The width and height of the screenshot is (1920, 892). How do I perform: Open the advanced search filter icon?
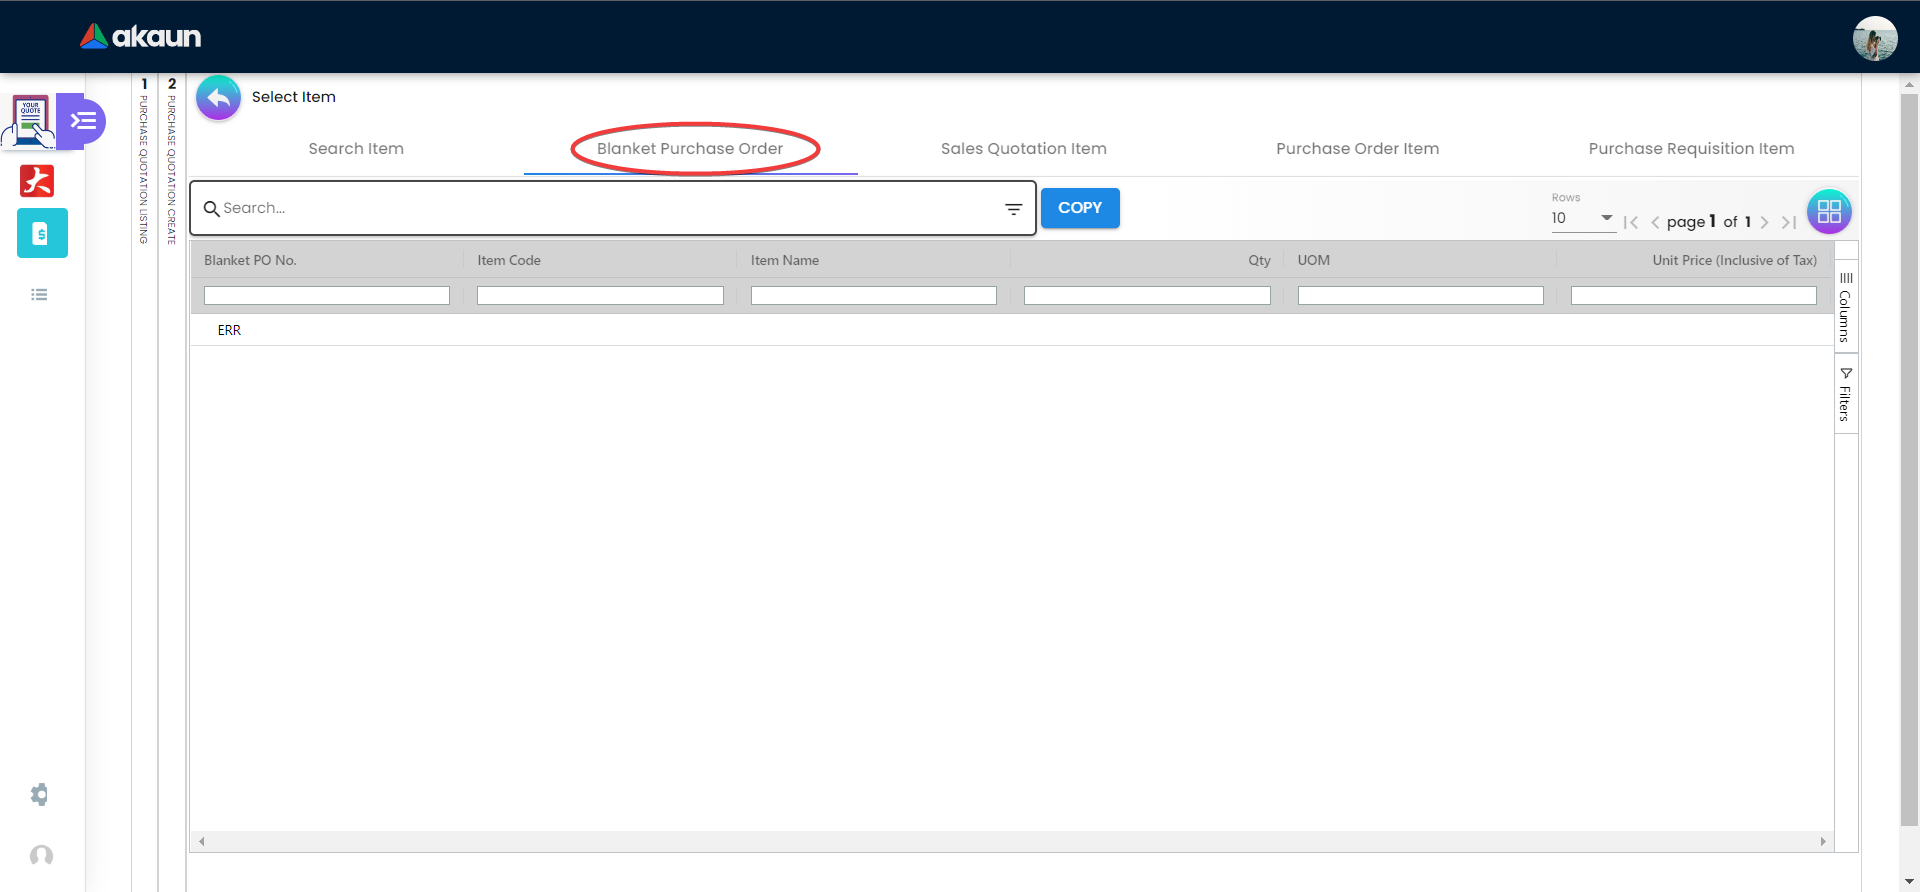click(x=1014, y=209)
